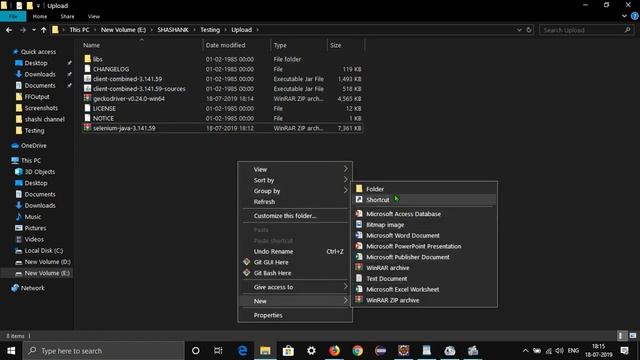
Task: Choose Microsoft Access Database in the New submenu
Action: click(424, 214)
